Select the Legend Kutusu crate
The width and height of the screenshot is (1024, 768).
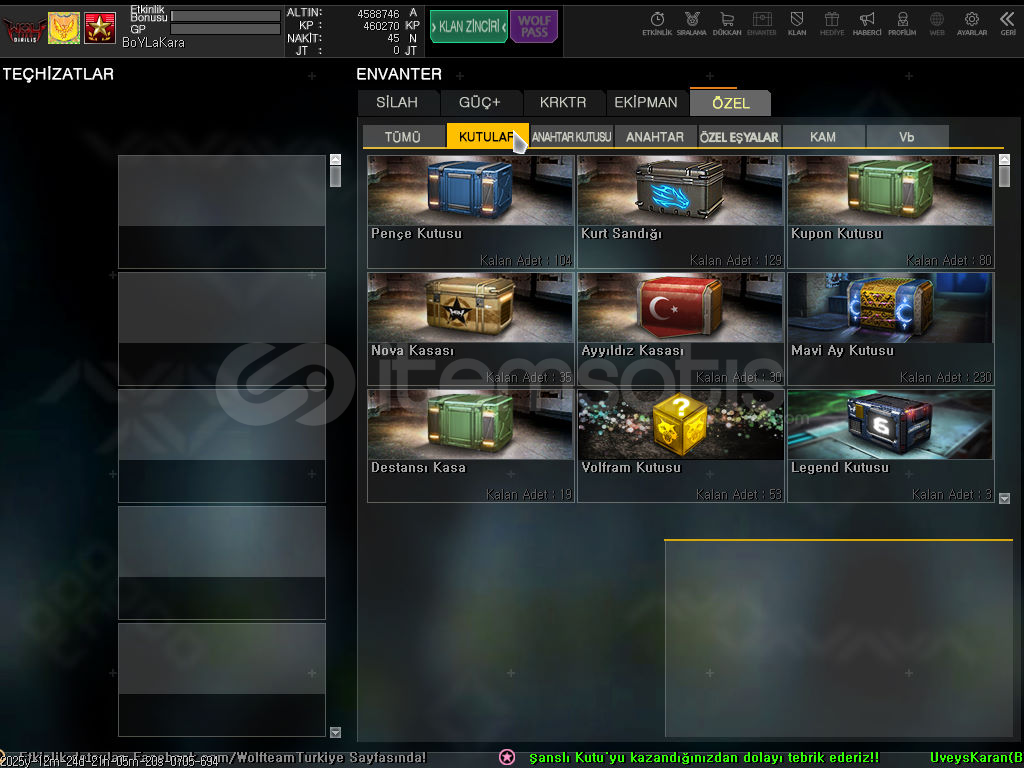891,445
